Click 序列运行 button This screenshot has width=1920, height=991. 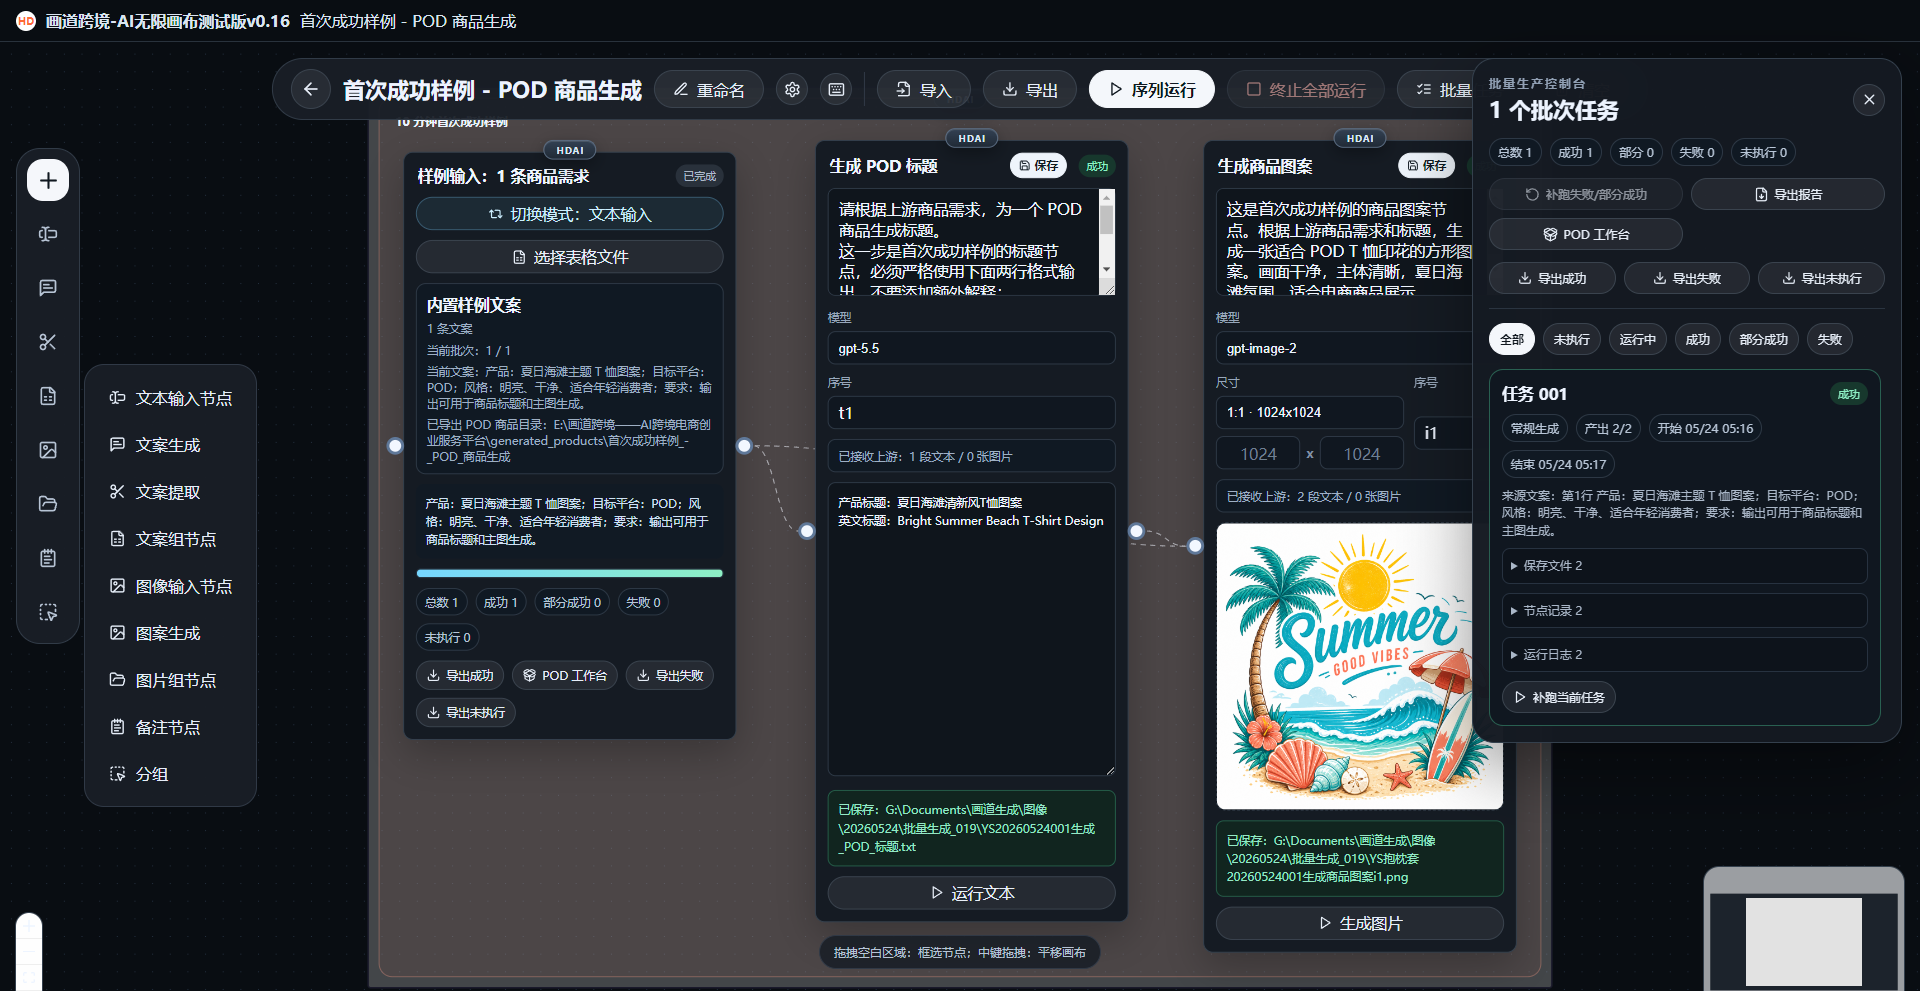[x=1152, y=90]
